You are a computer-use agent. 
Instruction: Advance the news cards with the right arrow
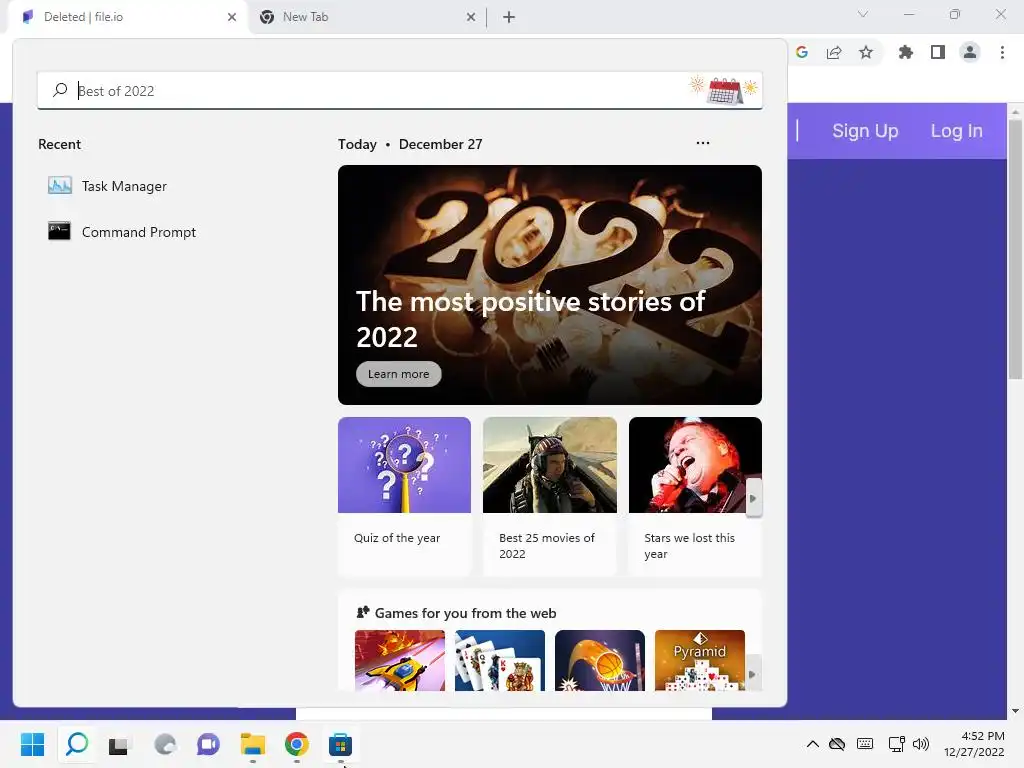[753, 498]
